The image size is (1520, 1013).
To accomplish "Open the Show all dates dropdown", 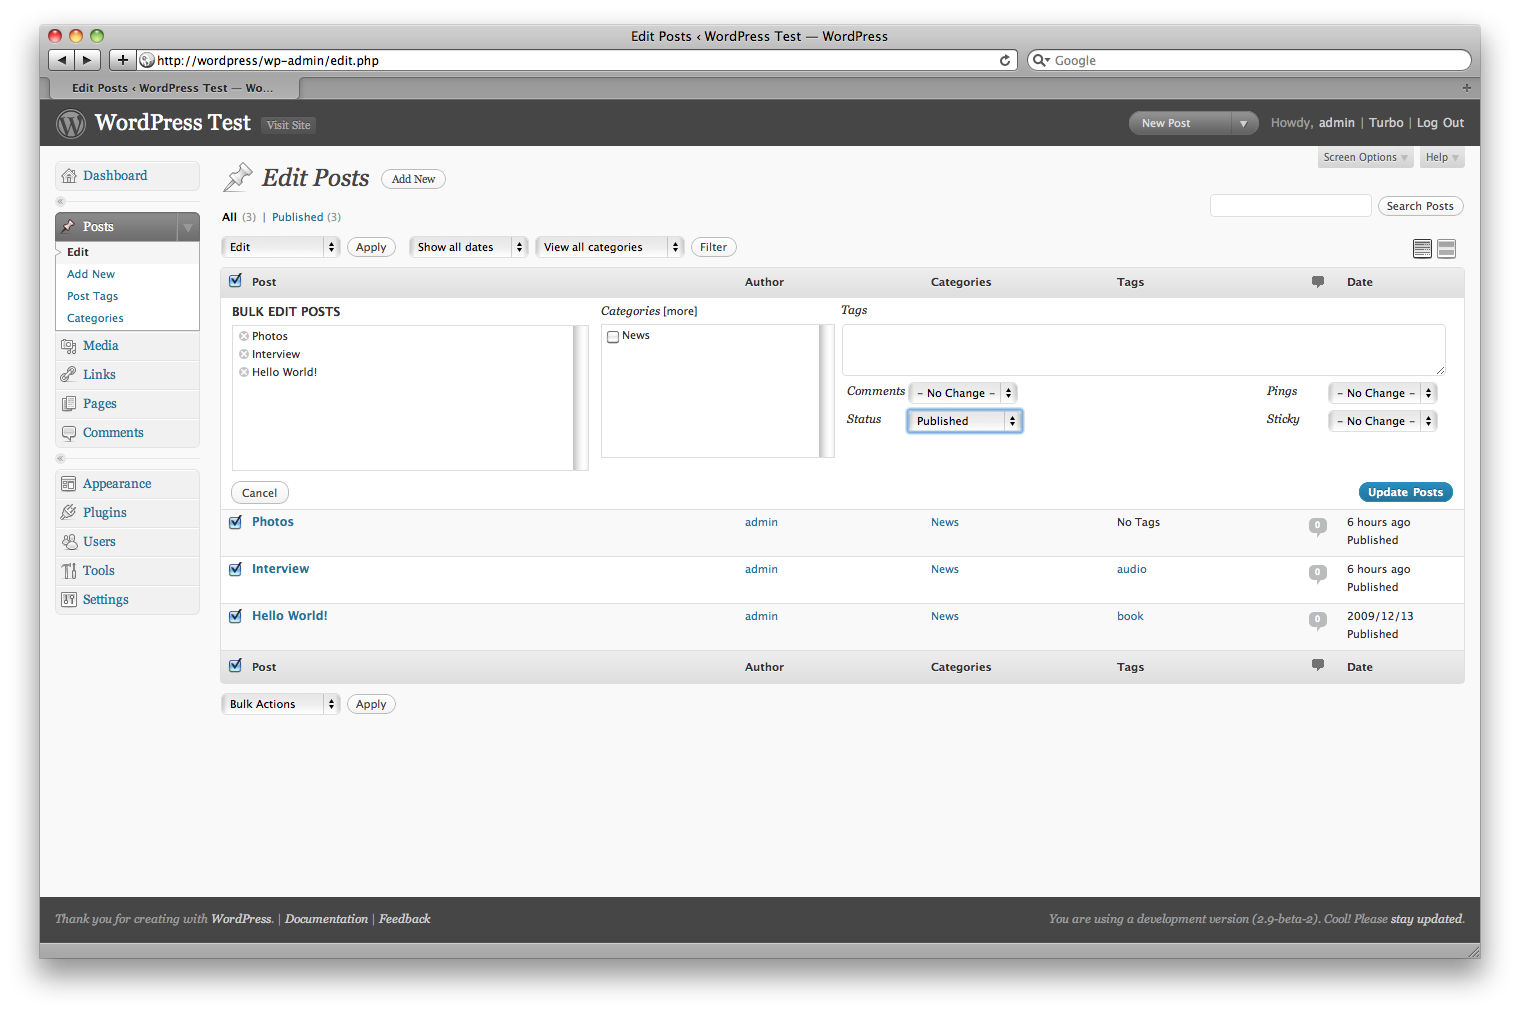I will 469,247.
